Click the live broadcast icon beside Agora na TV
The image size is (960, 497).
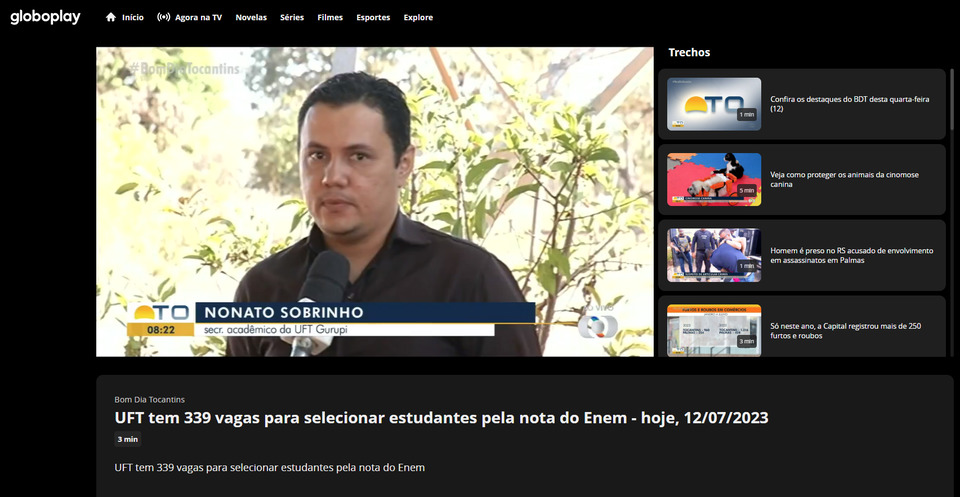point(163,17)
